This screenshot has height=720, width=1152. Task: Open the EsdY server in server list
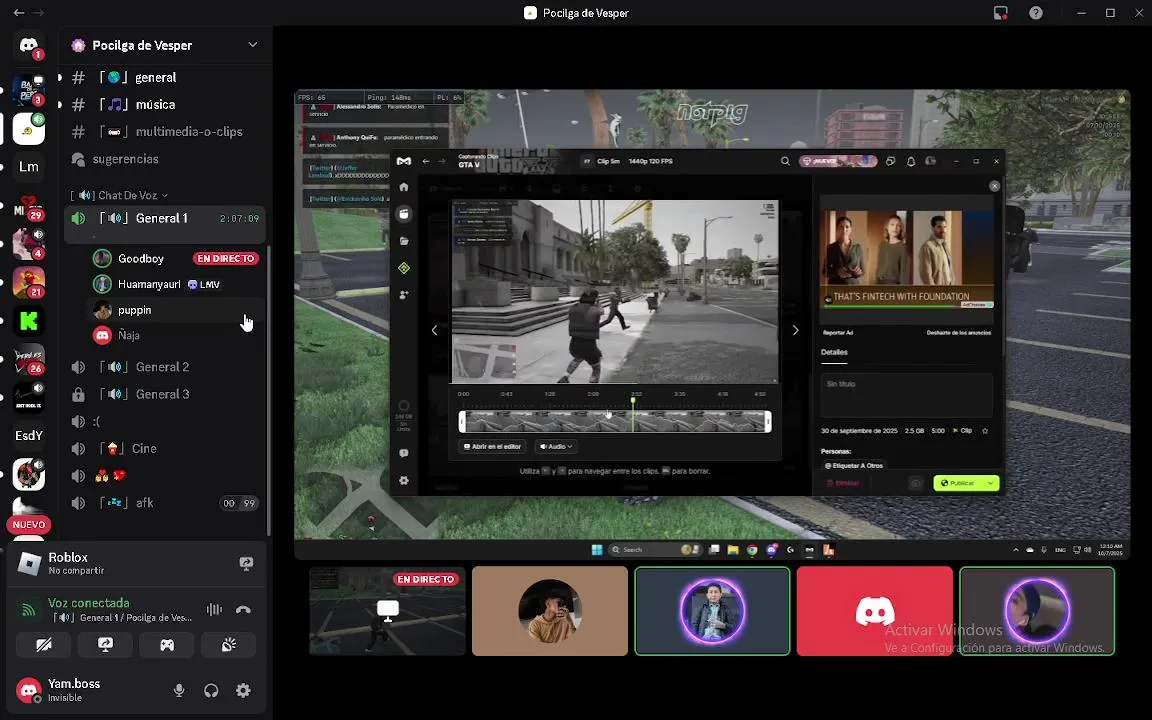29,436
